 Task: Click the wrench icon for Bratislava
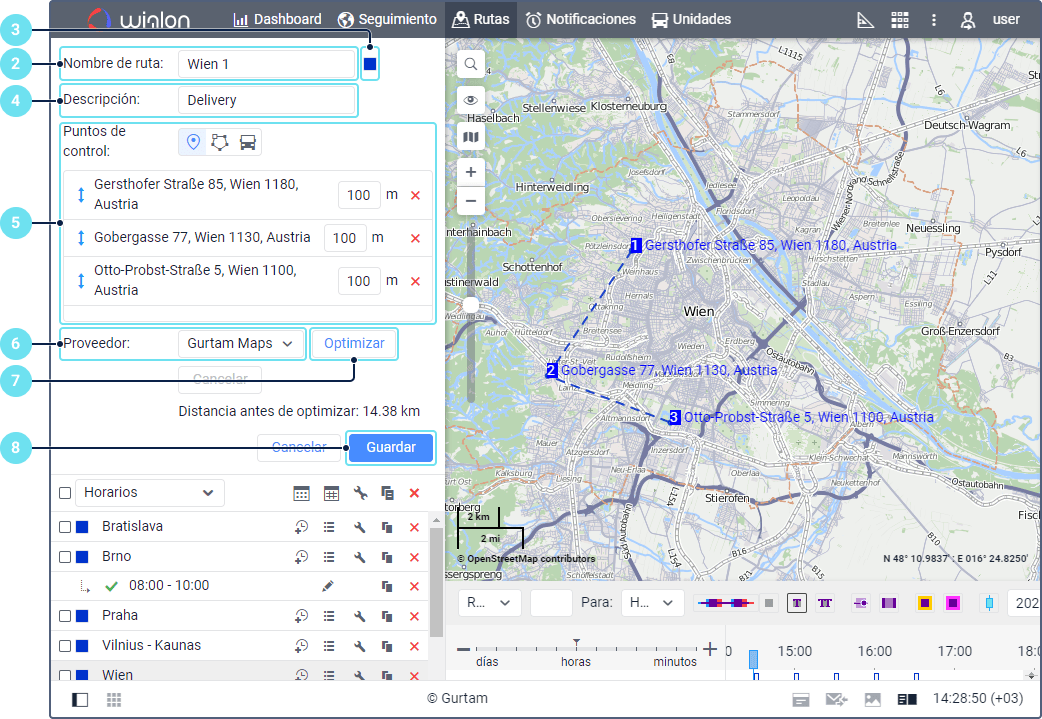click(360, 527)
